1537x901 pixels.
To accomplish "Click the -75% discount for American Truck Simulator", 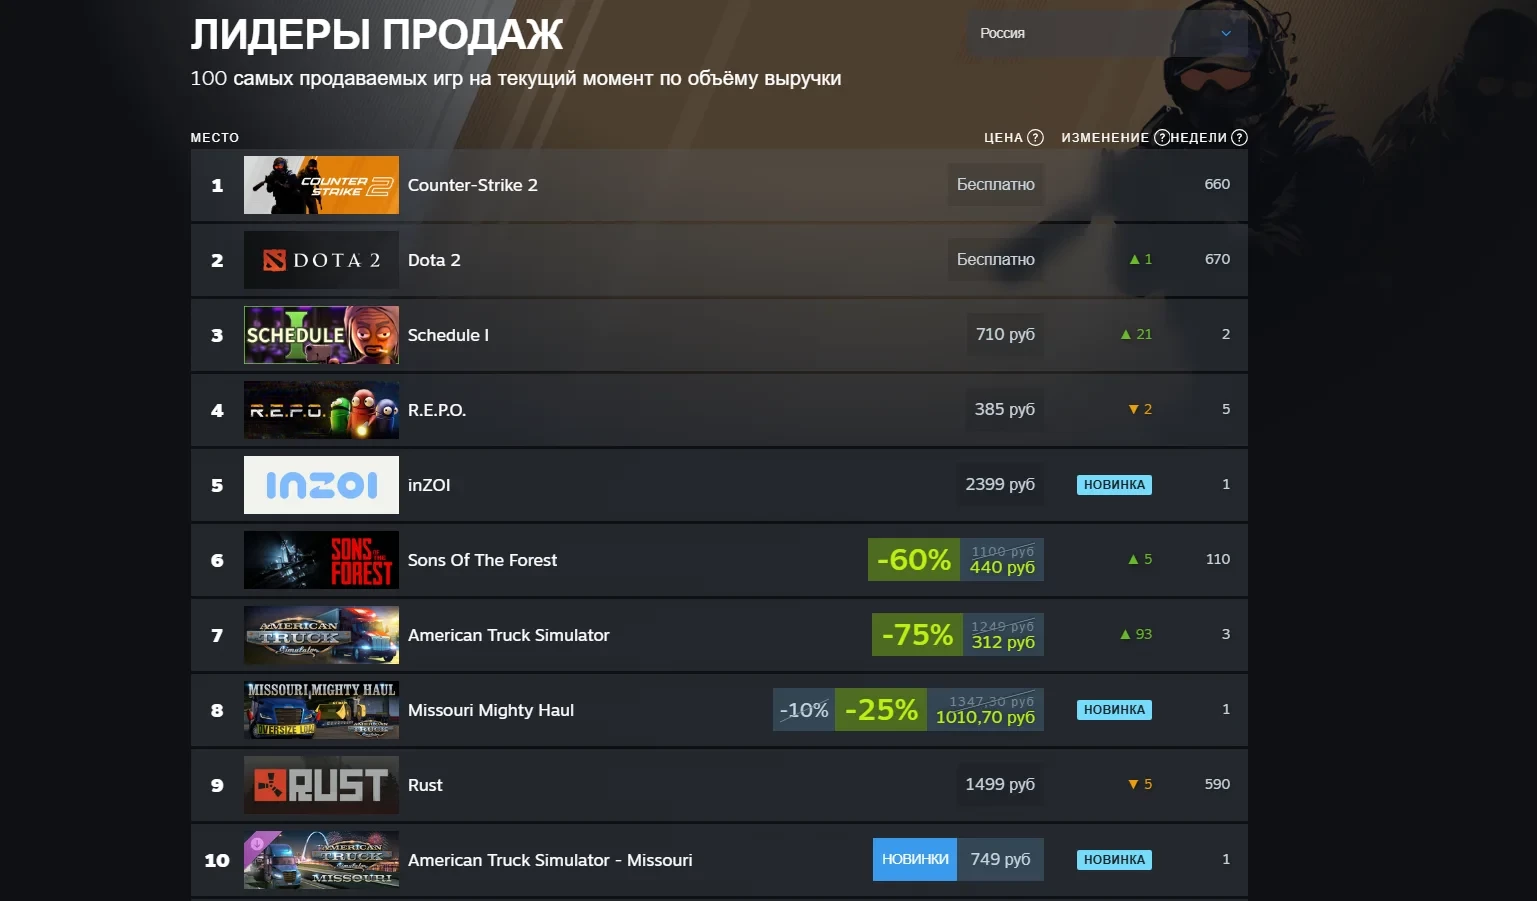I will (x=917, y=635).
